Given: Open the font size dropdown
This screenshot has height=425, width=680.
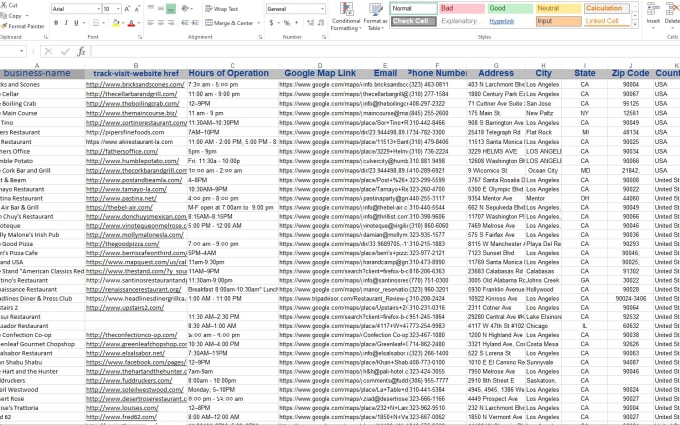Looking at the screenshot, I should click(x=118, y=9).
